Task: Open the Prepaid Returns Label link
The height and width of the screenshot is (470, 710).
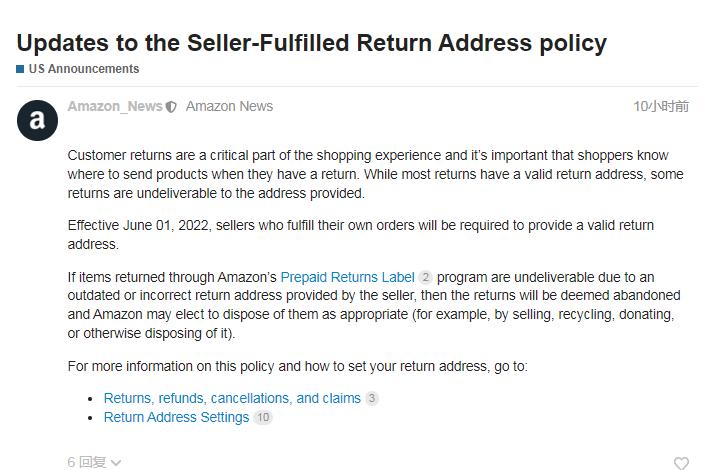Action: pos(347,277)
